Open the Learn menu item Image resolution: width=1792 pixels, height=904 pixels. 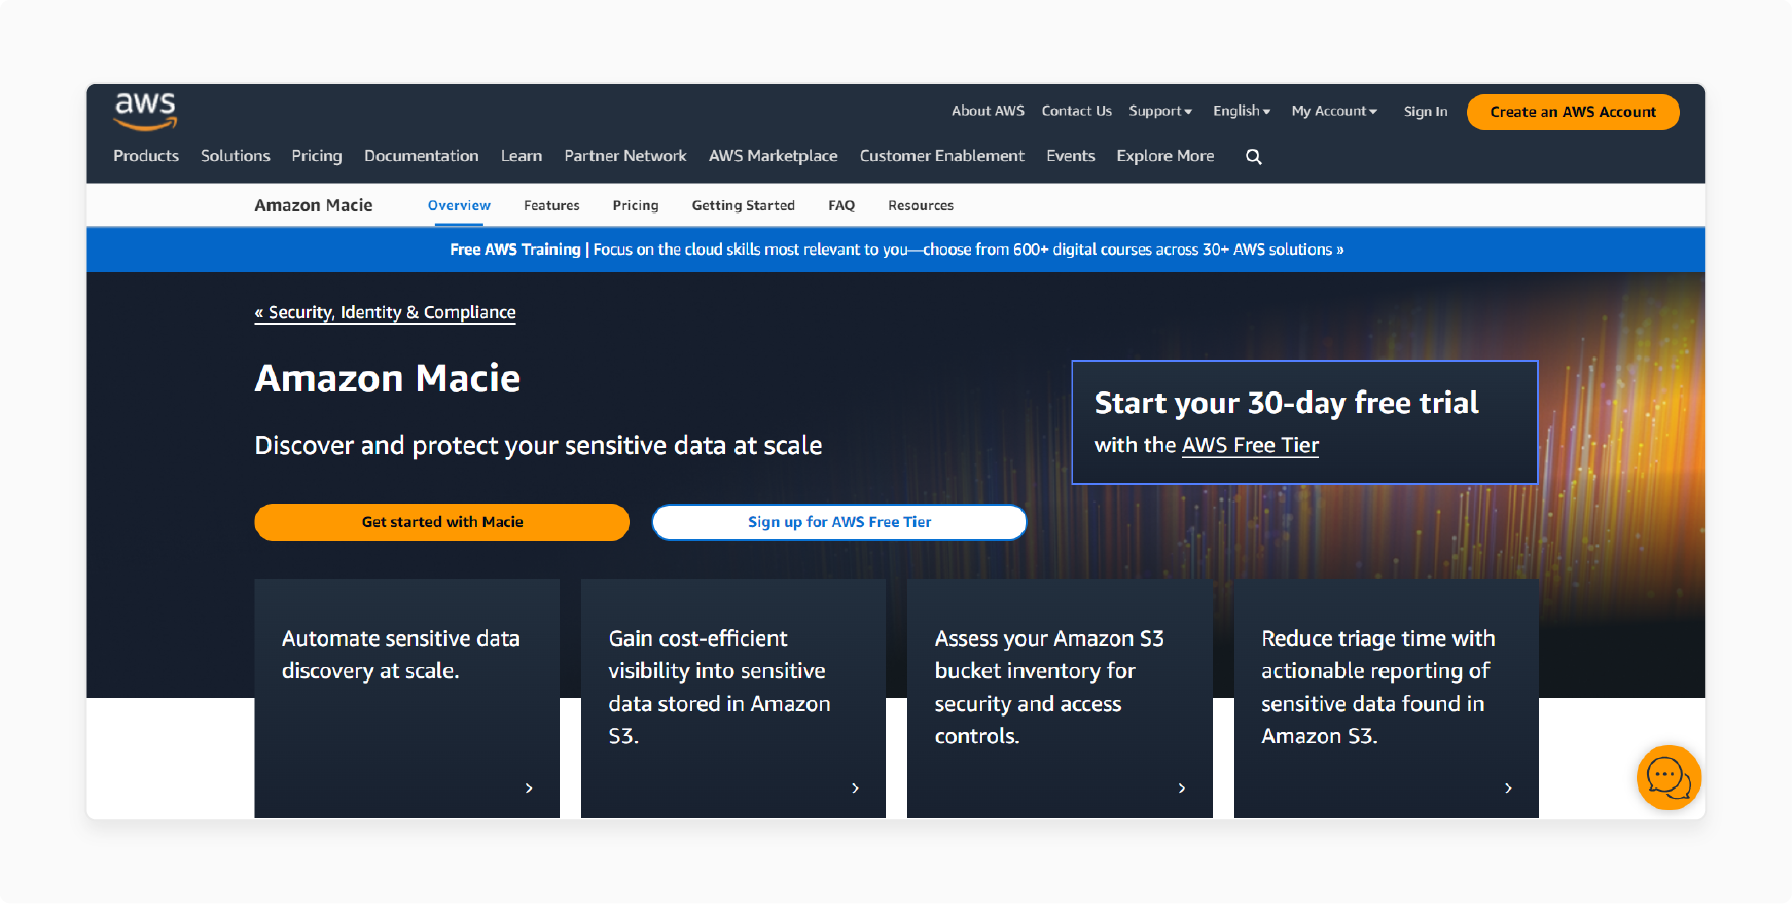(521, 156)
